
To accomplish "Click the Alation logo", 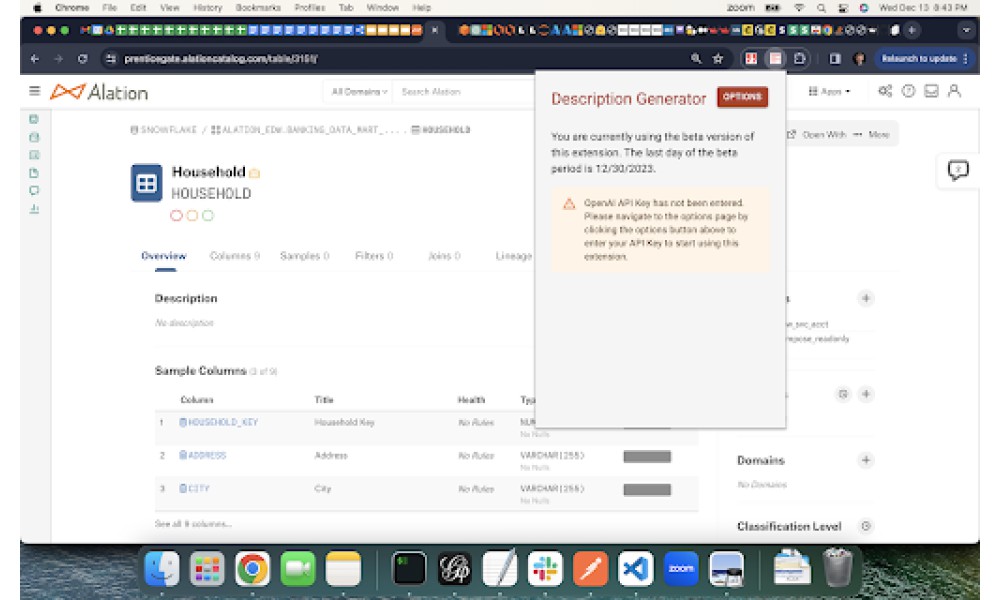I will pyautogui.click(x=99, y=92).
